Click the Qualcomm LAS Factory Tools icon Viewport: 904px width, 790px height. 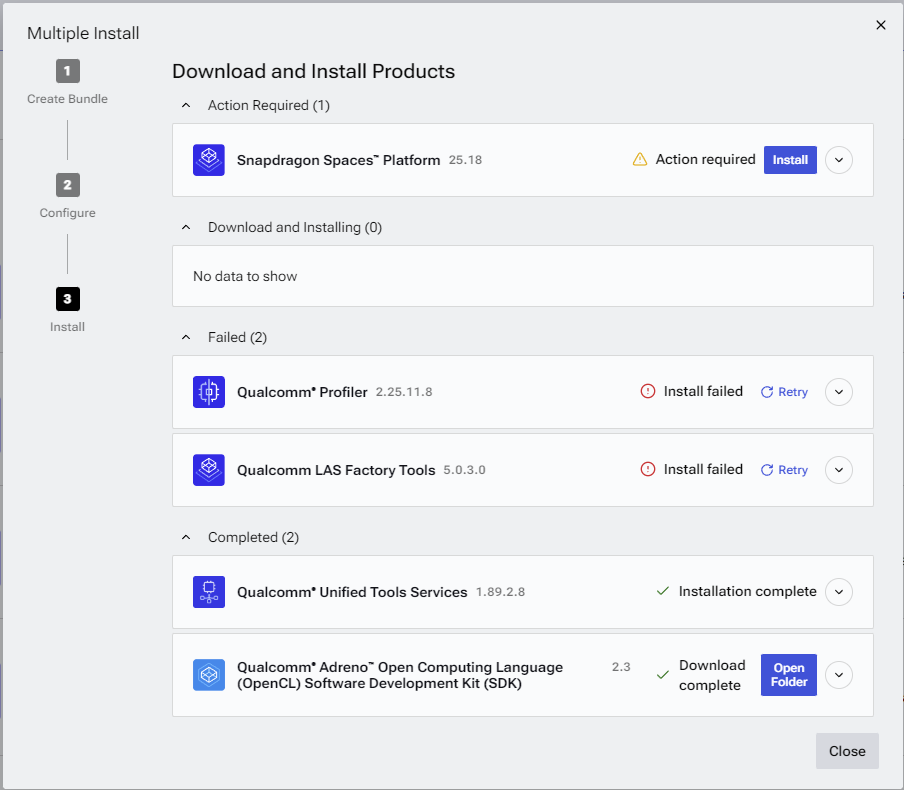point(209,470)
